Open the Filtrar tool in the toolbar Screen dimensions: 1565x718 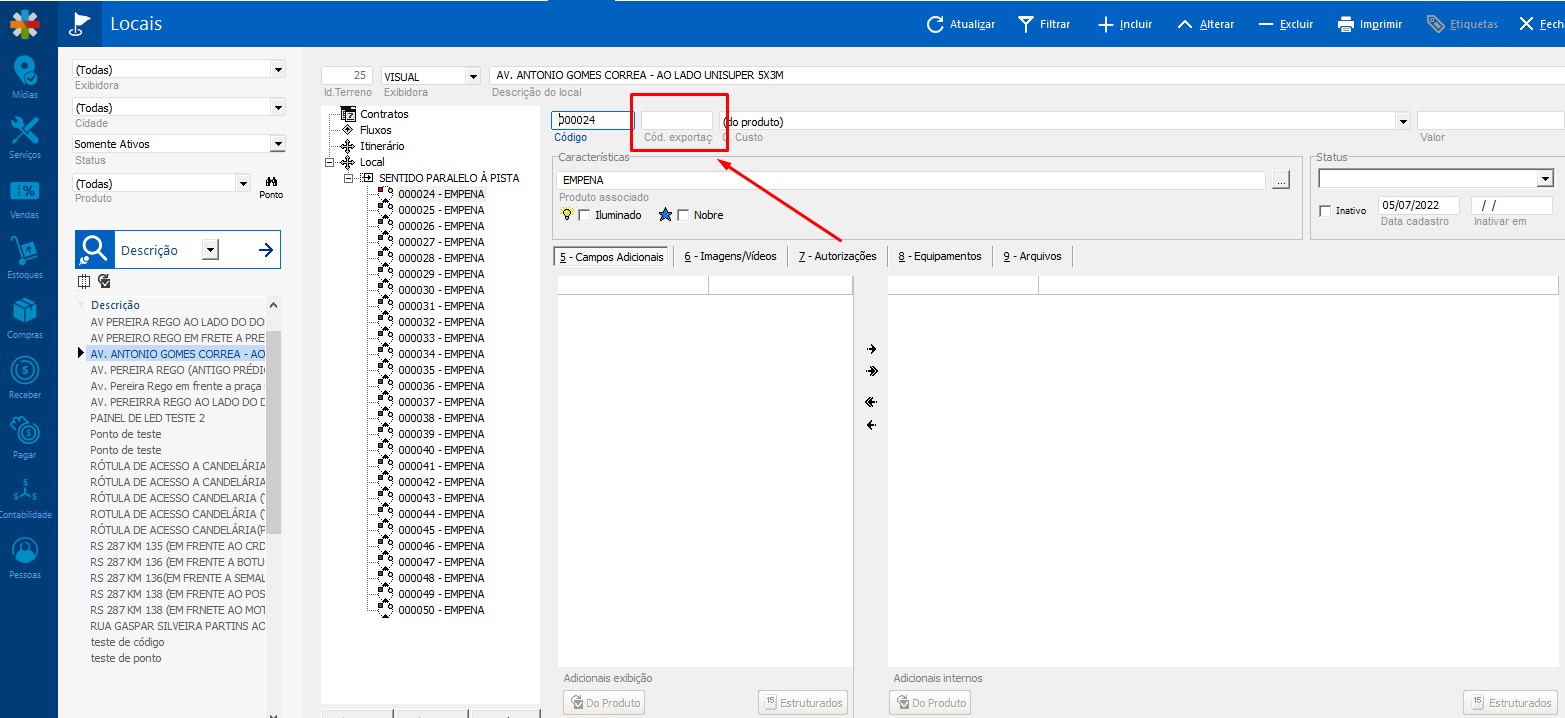pos(1044,24)
